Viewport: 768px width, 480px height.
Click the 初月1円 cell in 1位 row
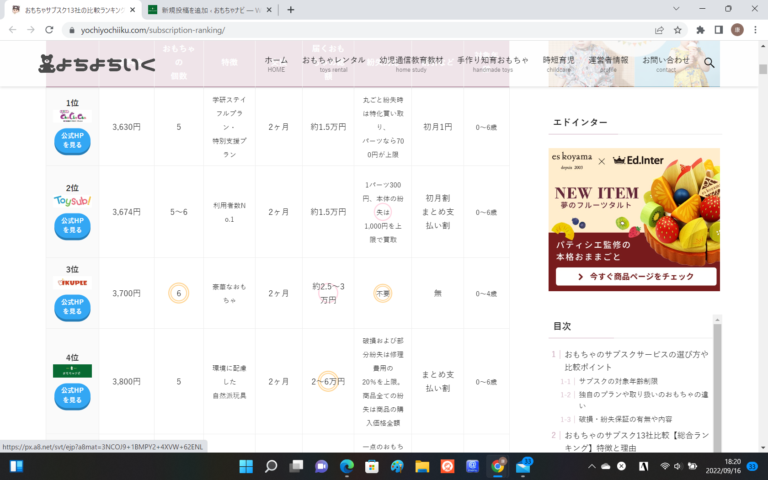pos(437,127)
